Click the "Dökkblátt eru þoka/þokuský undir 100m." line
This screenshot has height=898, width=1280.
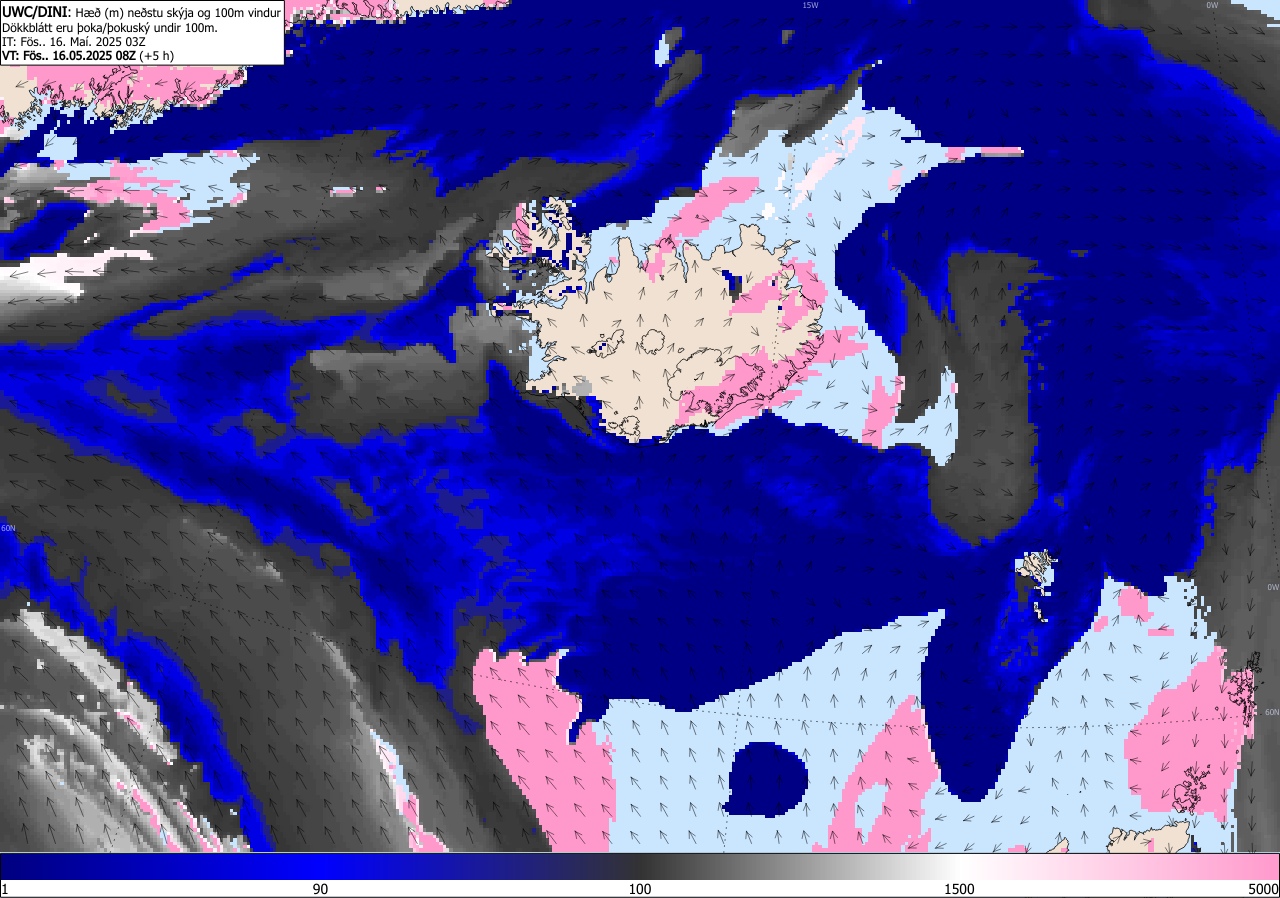[x=110, y=27]
